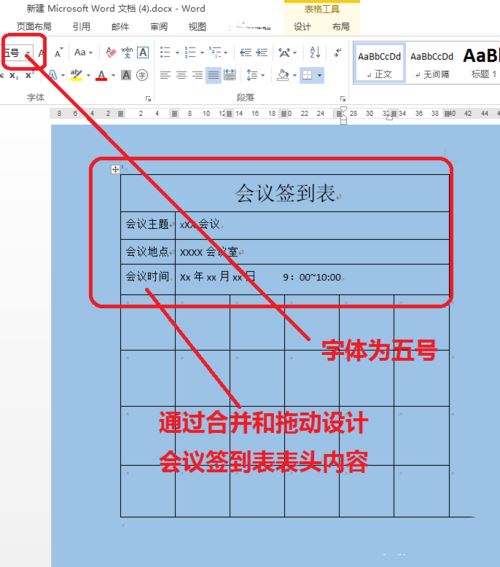Open the 引用 ribbon tab
Screen dimensions: 500x567
(x=81, y=26)
